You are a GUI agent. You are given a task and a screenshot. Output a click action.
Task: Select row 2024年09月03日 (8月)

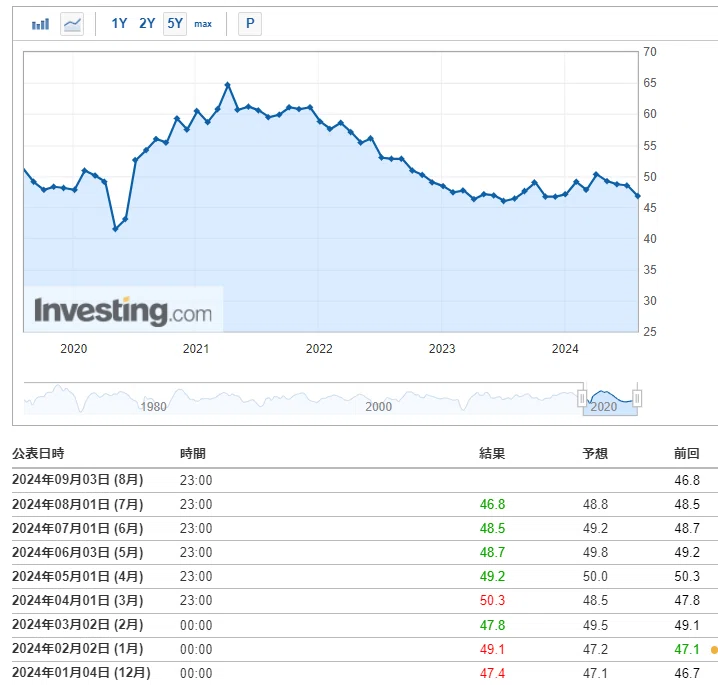365,480
